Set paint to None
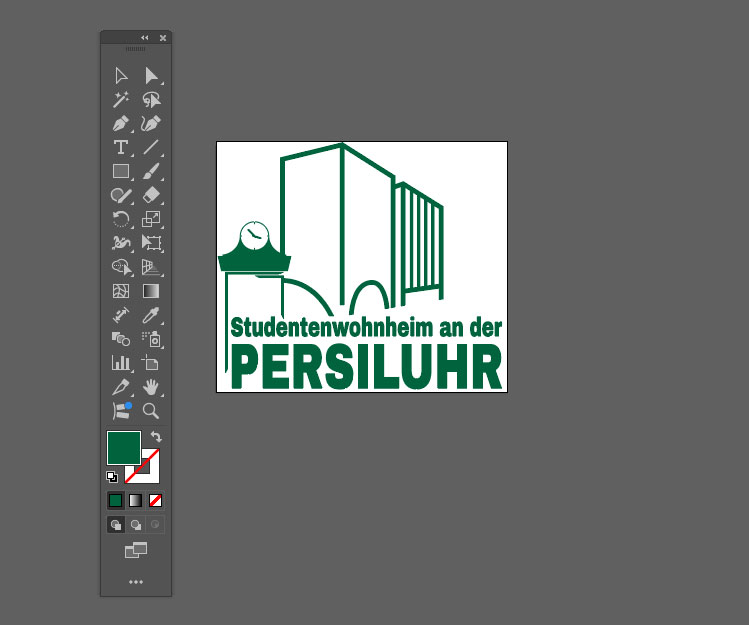The width and height of the screenshot is (749, 625). (x=155, y=500)
